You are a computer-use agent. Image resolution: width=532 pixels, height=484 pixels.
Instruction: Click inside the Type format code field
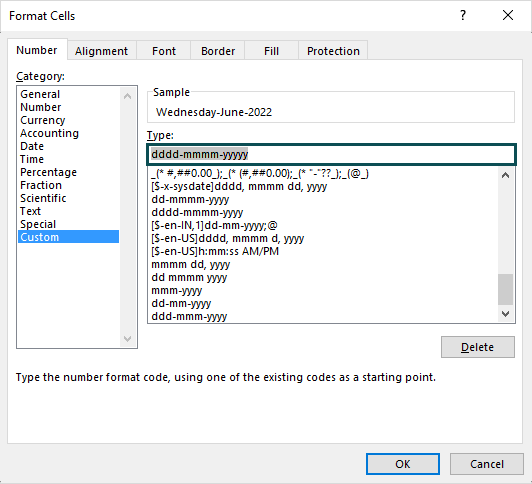click(331, 154)
